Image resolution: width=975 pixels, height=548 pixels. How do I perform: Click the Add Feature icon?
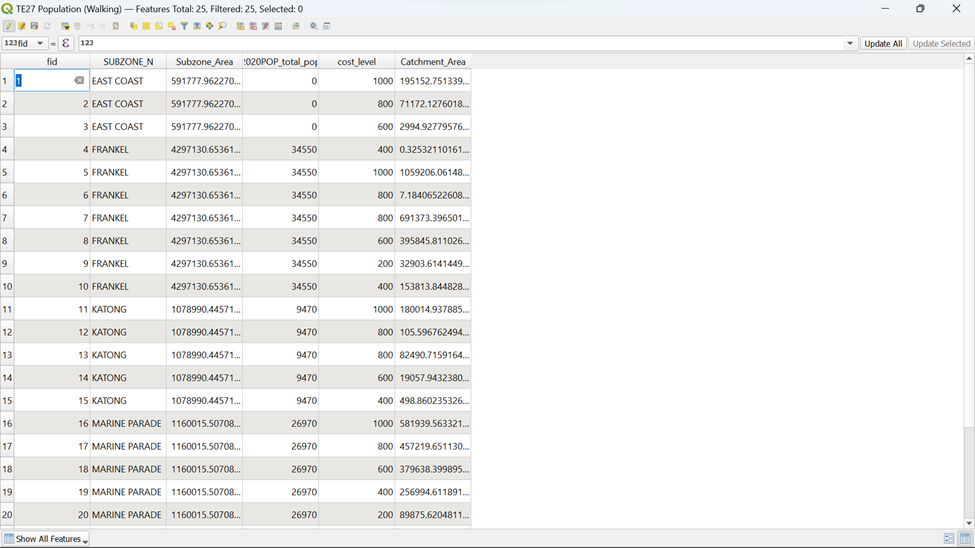(66, 26)
